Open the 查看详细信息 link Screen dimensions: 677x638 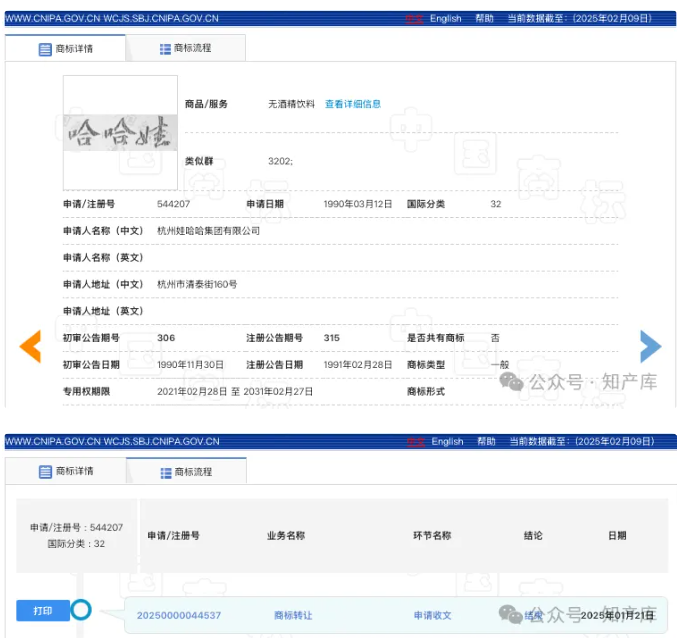coord(352,104)
